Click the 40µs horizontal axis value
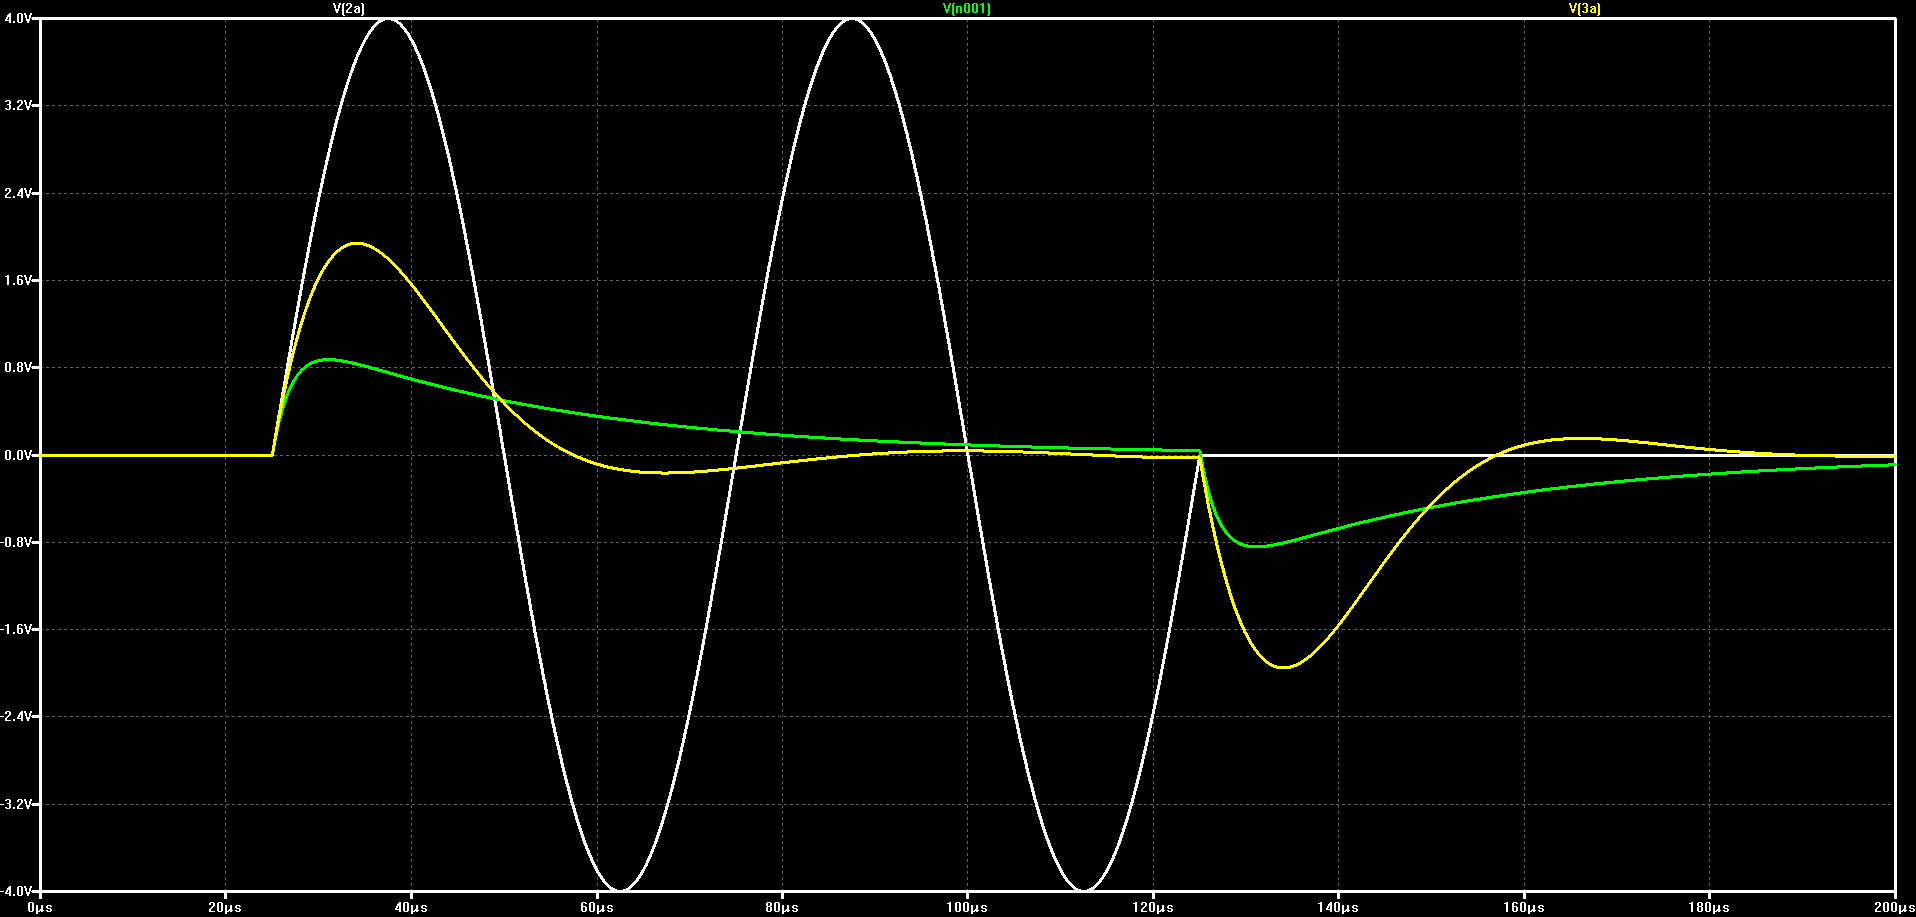The width and height of the screenshot is (1916, 917). click(x=411, y=907)
